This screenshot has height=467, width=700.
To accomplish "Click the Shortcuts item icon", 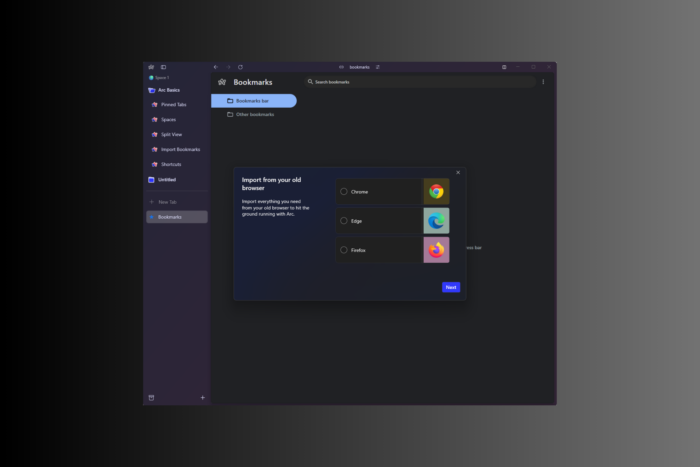I will 154,164.
